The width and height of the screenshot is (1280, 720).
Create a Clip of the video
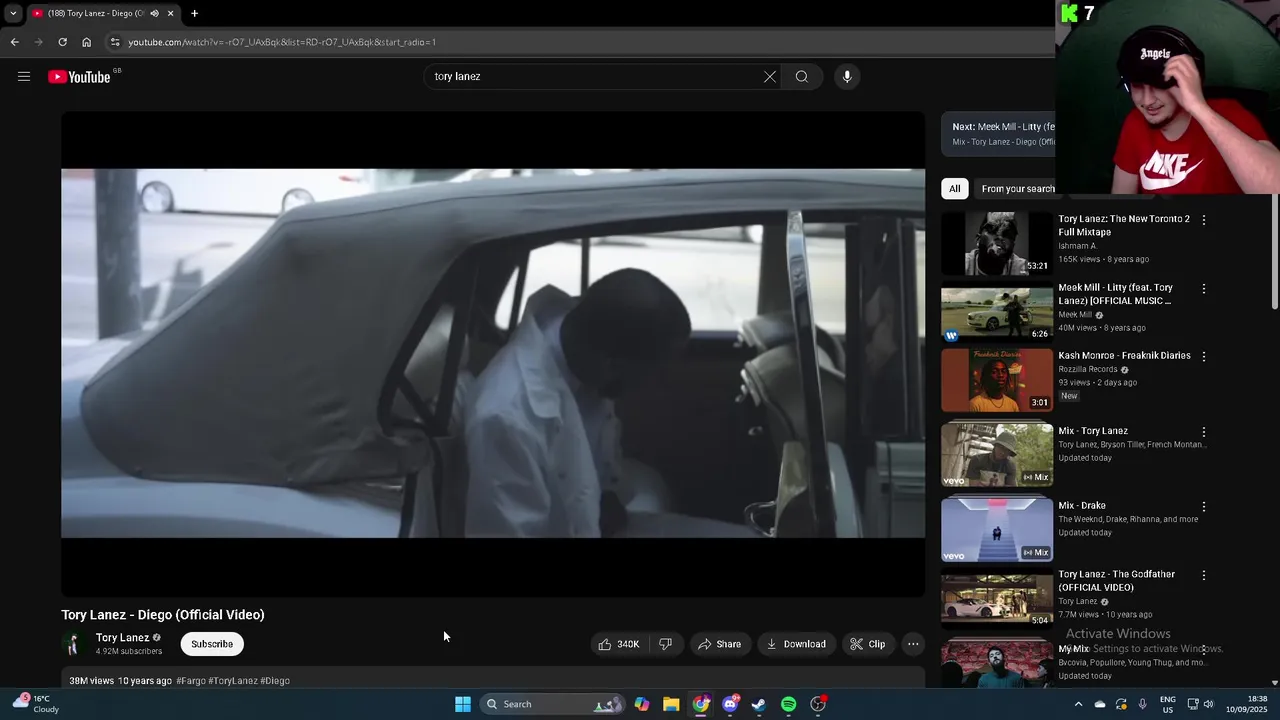(x=868, y=644)
